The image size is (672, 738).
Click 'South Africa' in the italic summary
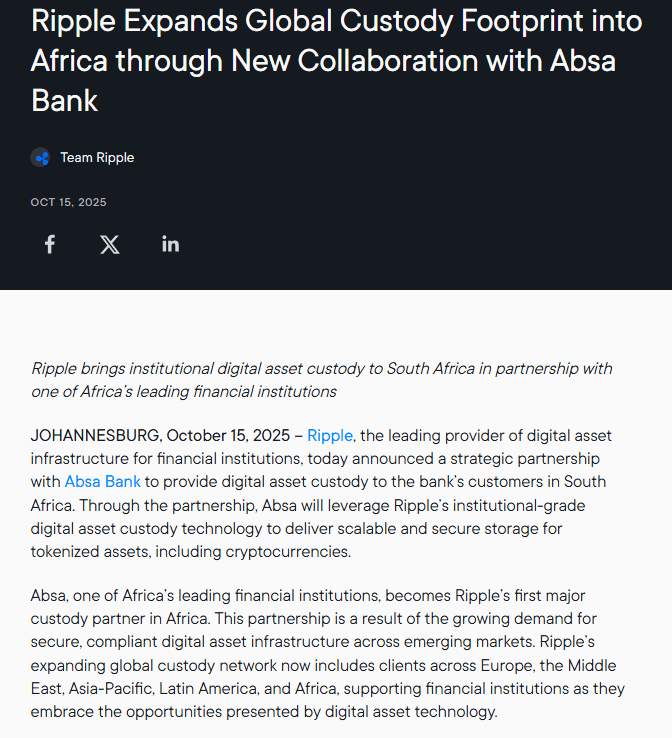point(432,369)
